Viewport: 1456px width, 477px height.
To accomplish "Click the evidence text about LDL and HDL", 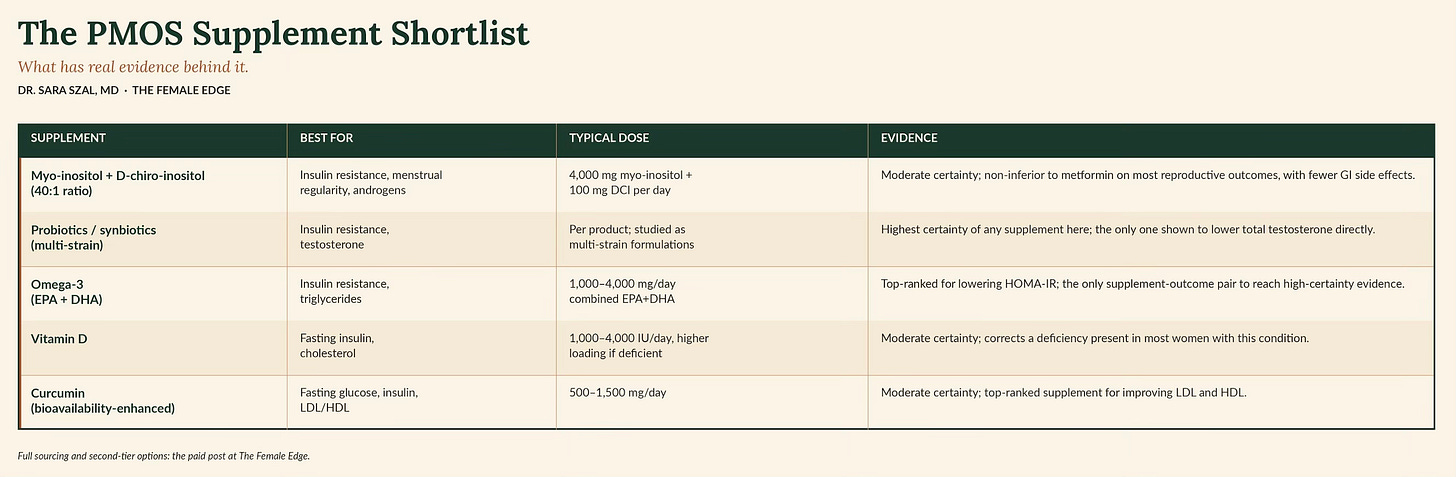I will [x=1064, y=393].
